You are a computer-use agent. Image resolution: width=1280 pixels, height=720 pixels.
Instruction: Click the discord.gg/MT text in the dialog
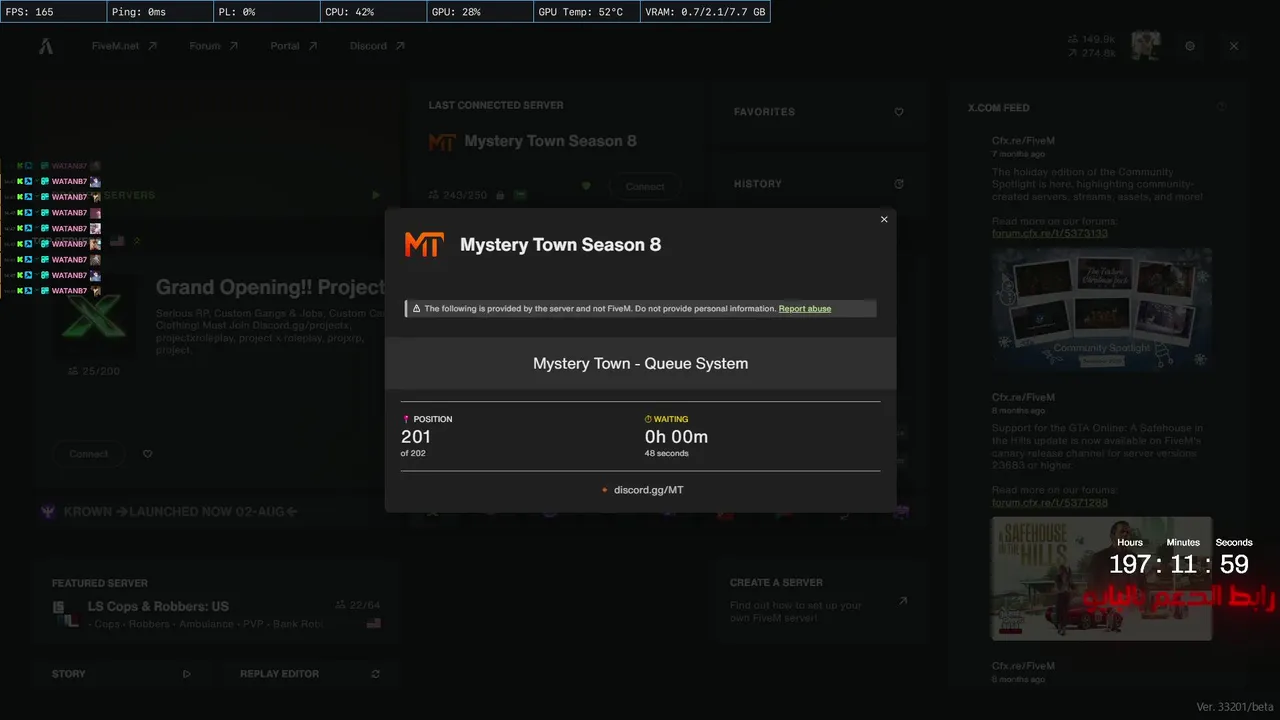pyautogui.click(x=649, y=490)
